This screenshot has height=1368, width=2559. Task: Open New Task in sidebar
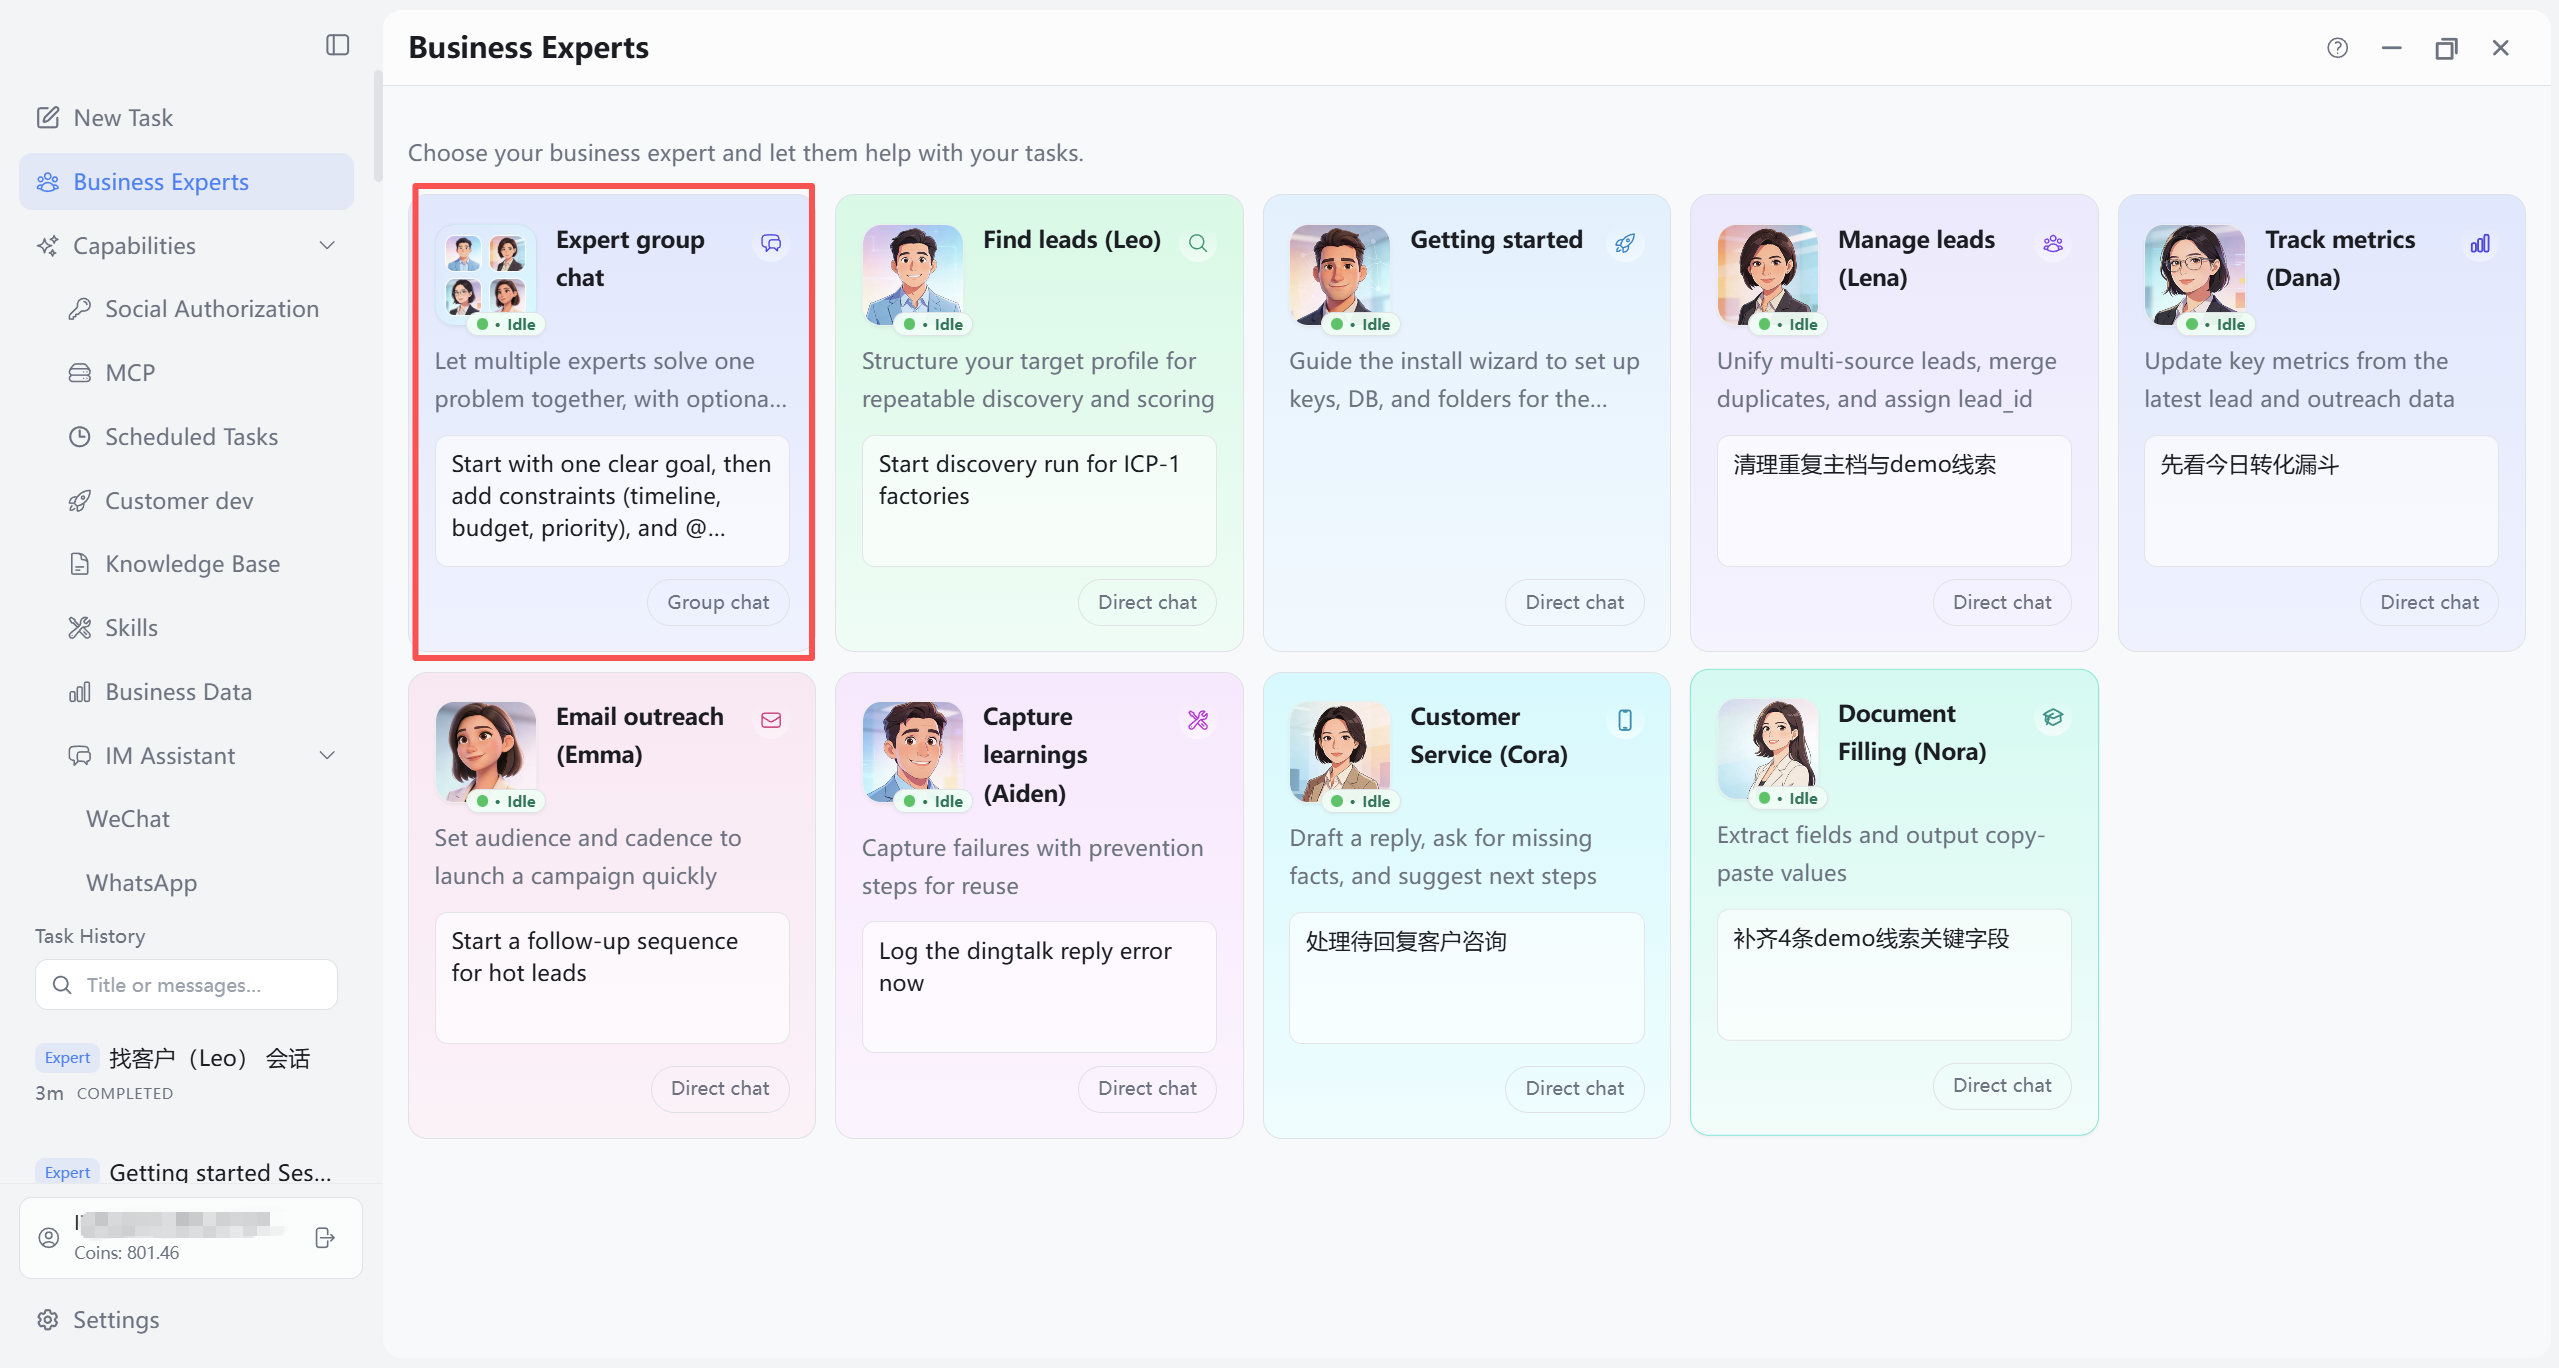186,118
